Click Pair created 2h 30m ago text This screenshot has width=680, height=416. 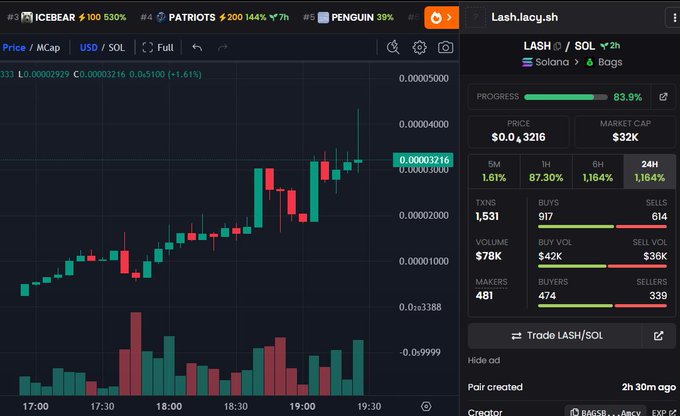tap(572, 387)
